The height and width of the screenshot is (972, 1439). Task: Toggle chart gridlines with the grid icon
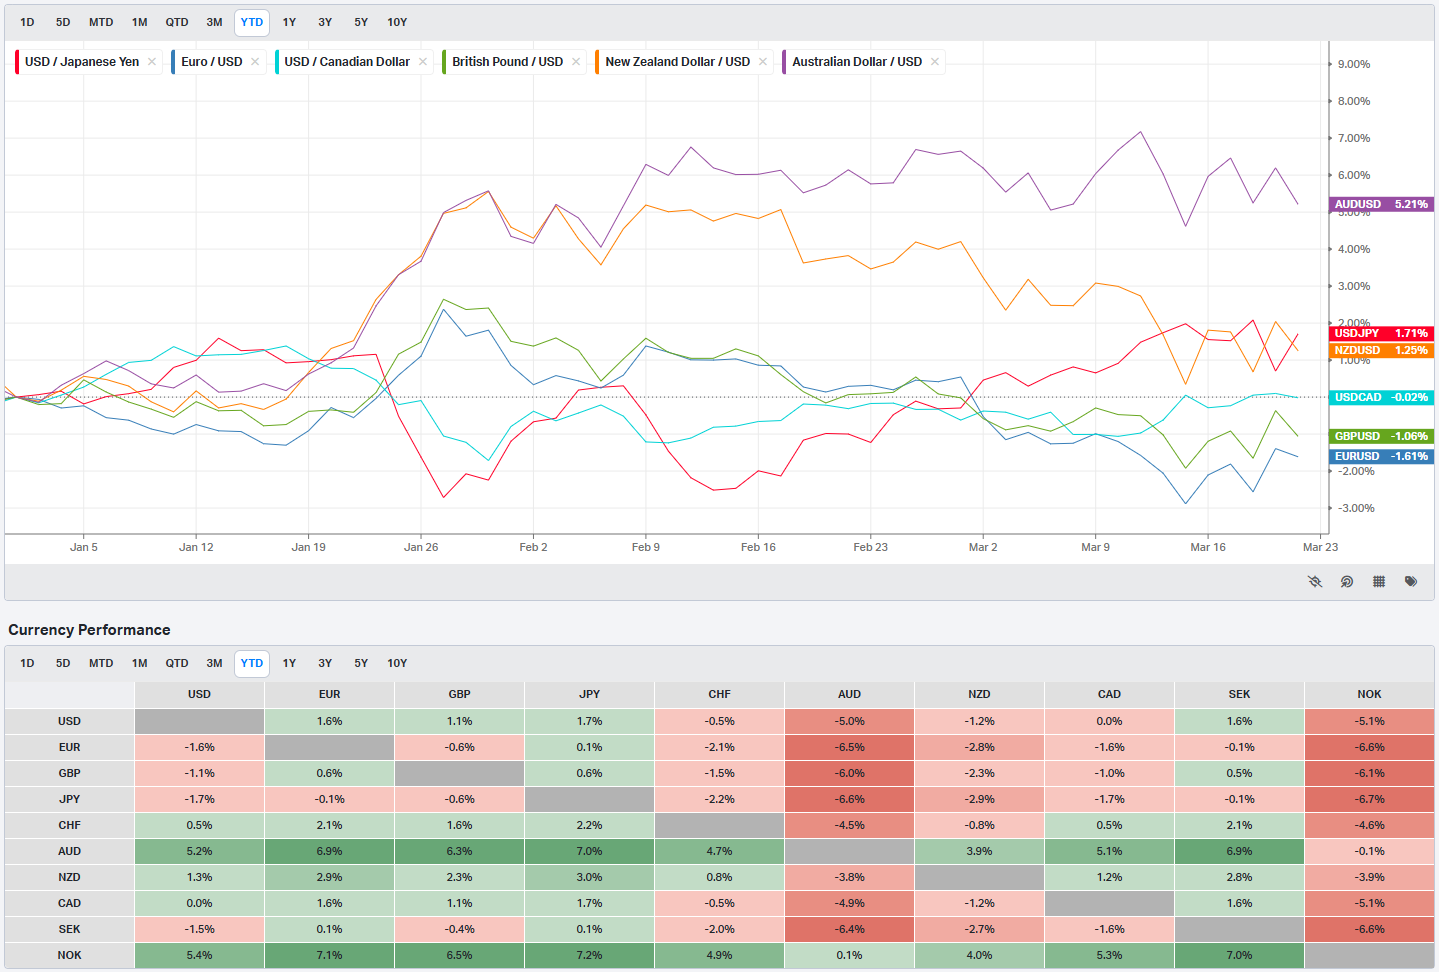pos(1379,581)
